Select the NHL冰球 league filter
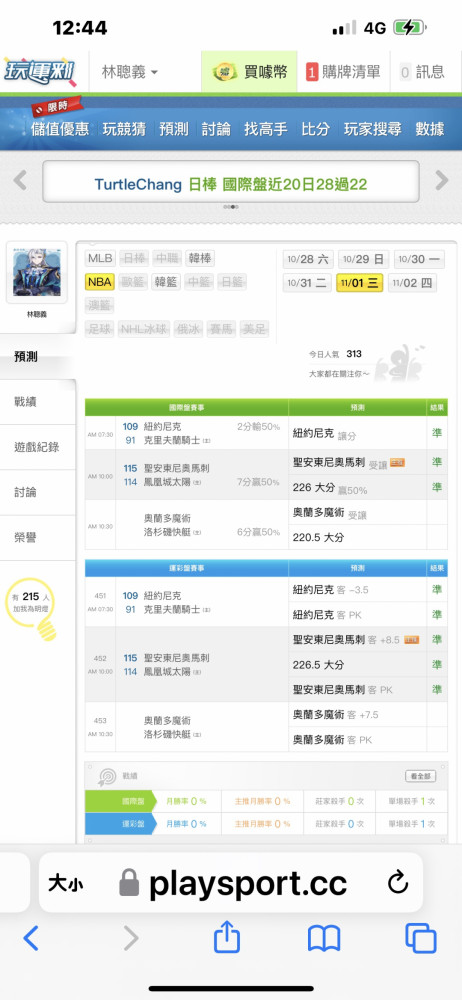 [144, 329]
